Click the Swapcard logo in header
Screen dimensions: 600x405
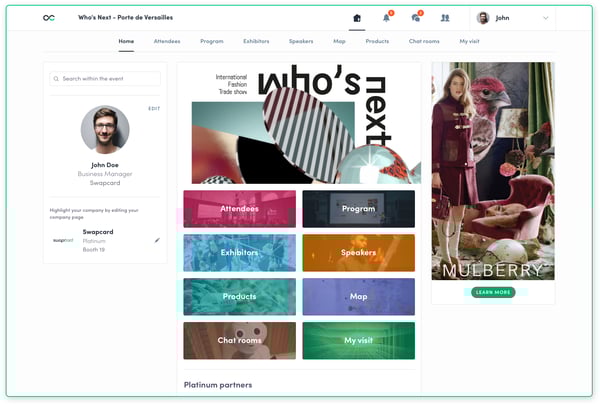click(x=49, y=18)
